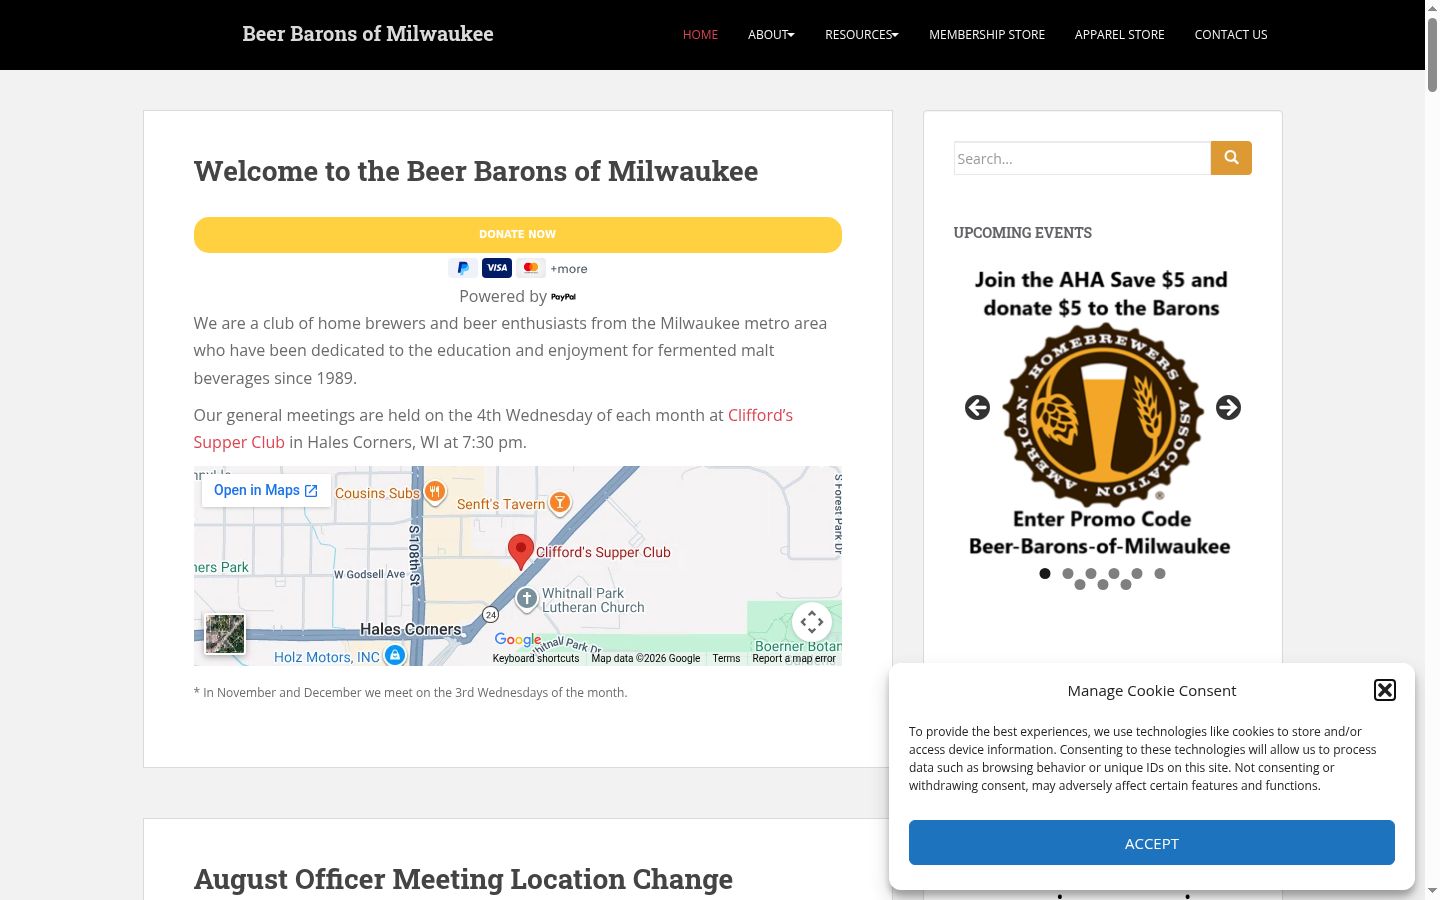Click Open in Maps
This screenshot has height=900, width=1440.
coord(266,490)
